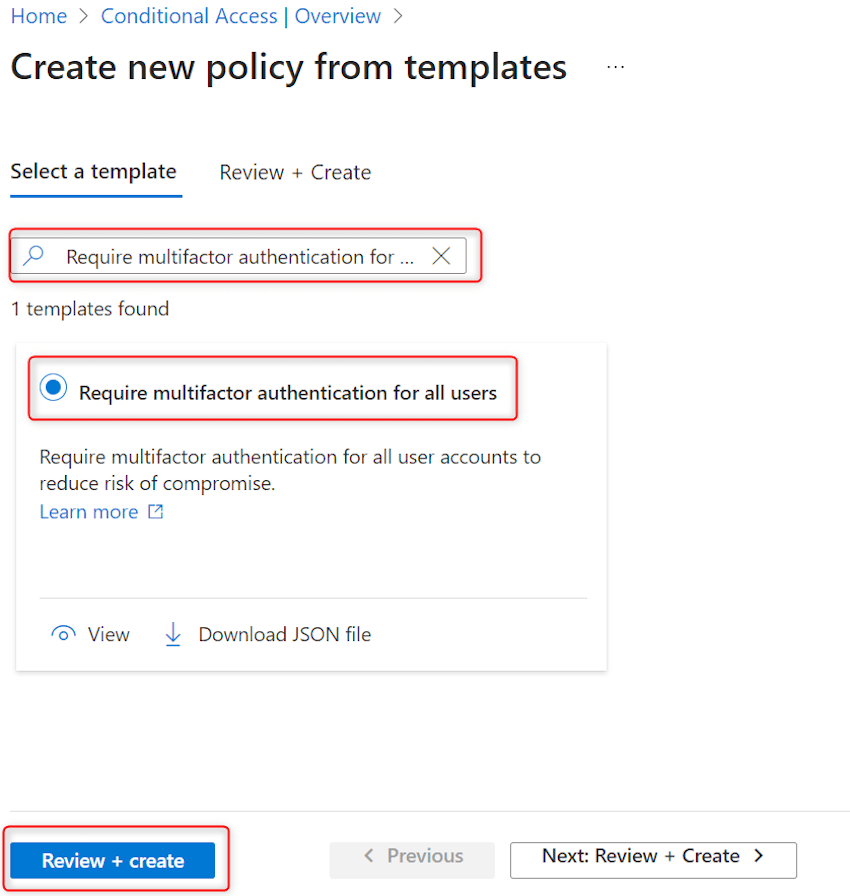Open the Select a template tab

point(94,172)
